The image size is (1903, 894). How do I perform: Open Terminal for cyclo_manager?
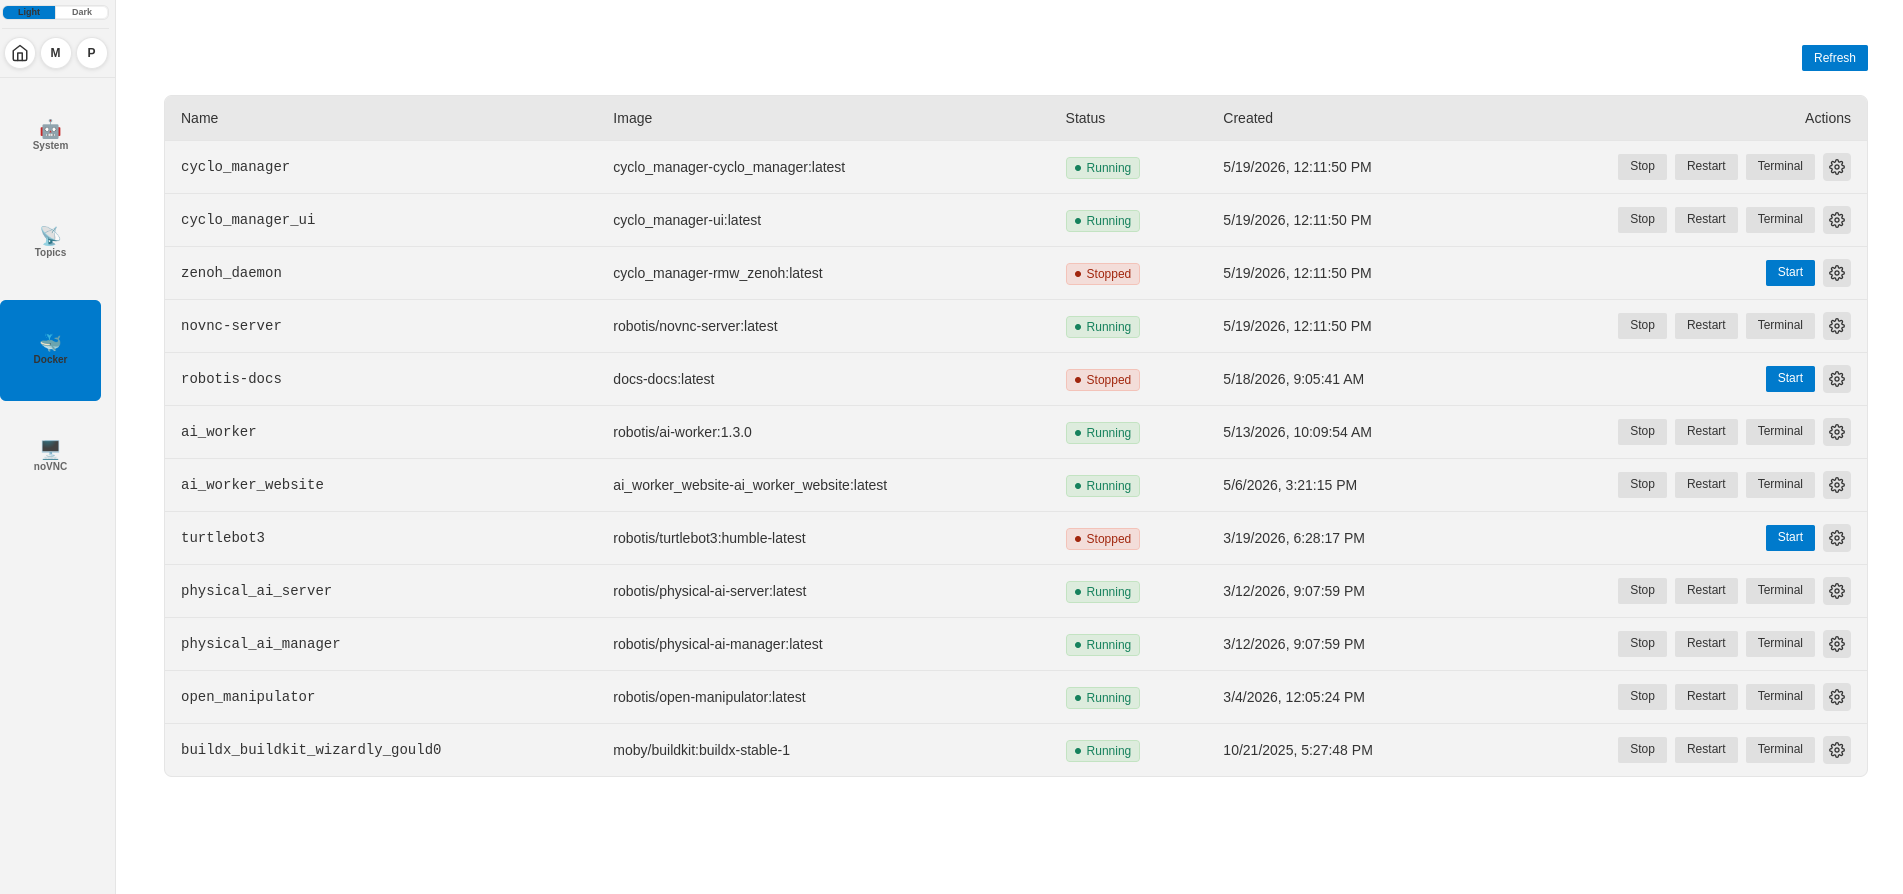click(1780, 167)
